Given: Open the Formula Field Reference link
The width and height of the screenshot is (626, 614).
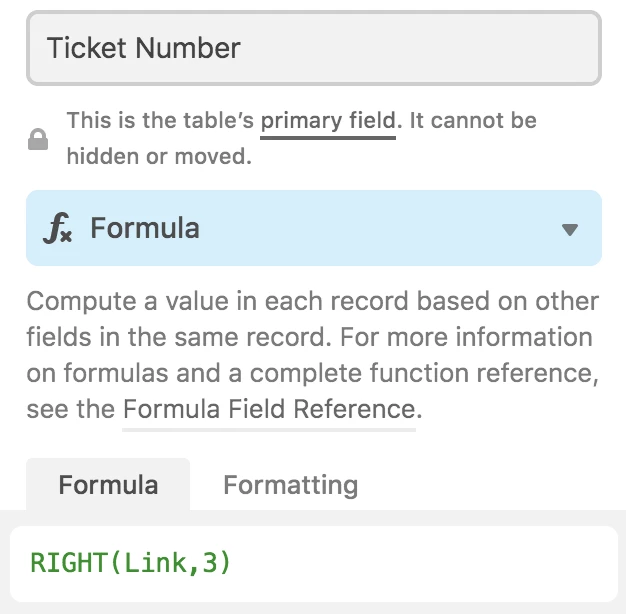Looking at the screenshot, I should pos(269,410).
